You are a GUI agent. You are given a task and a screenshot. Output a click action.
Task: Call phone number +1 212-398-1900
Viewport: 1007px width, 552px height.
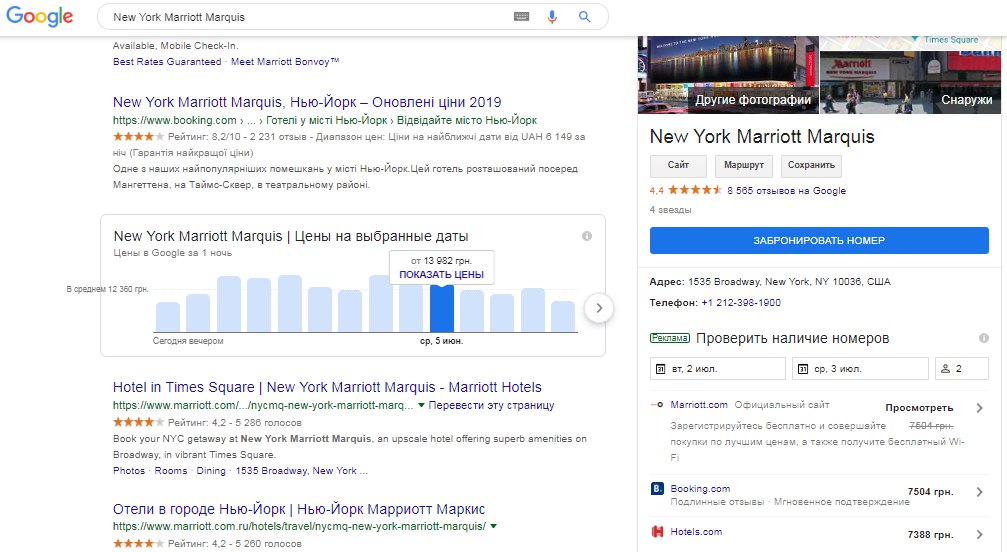741,302
